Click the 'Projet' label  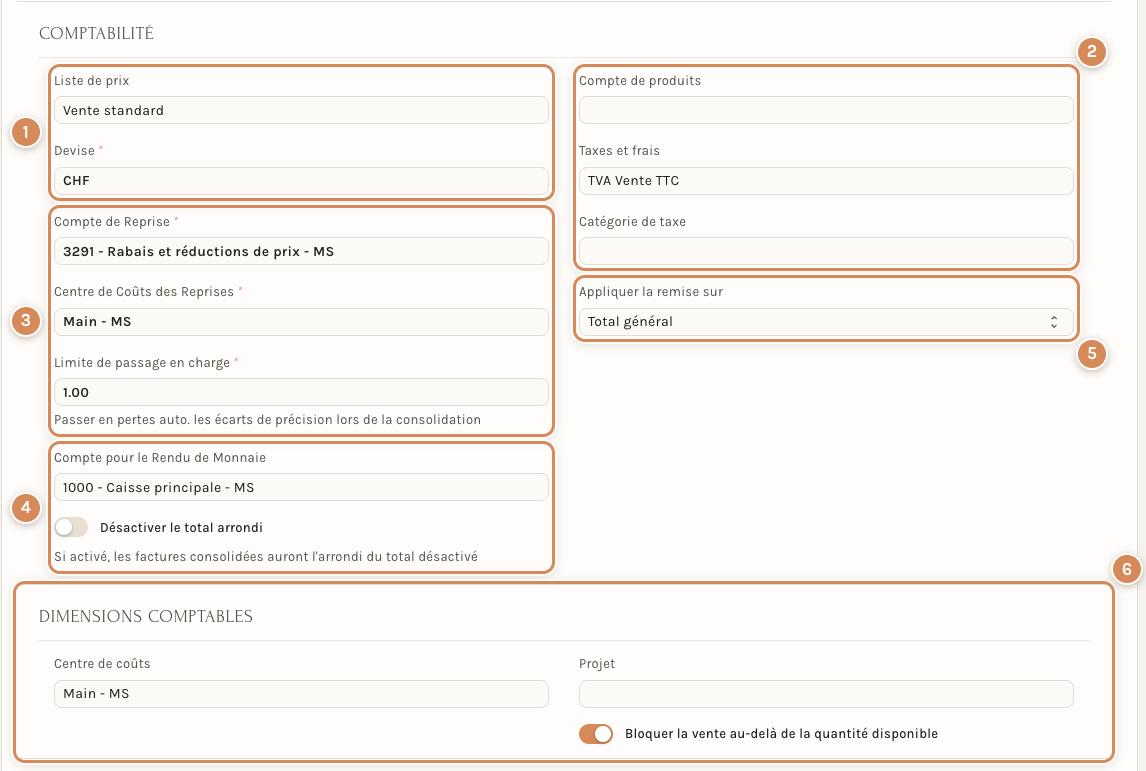click(597, 664)
